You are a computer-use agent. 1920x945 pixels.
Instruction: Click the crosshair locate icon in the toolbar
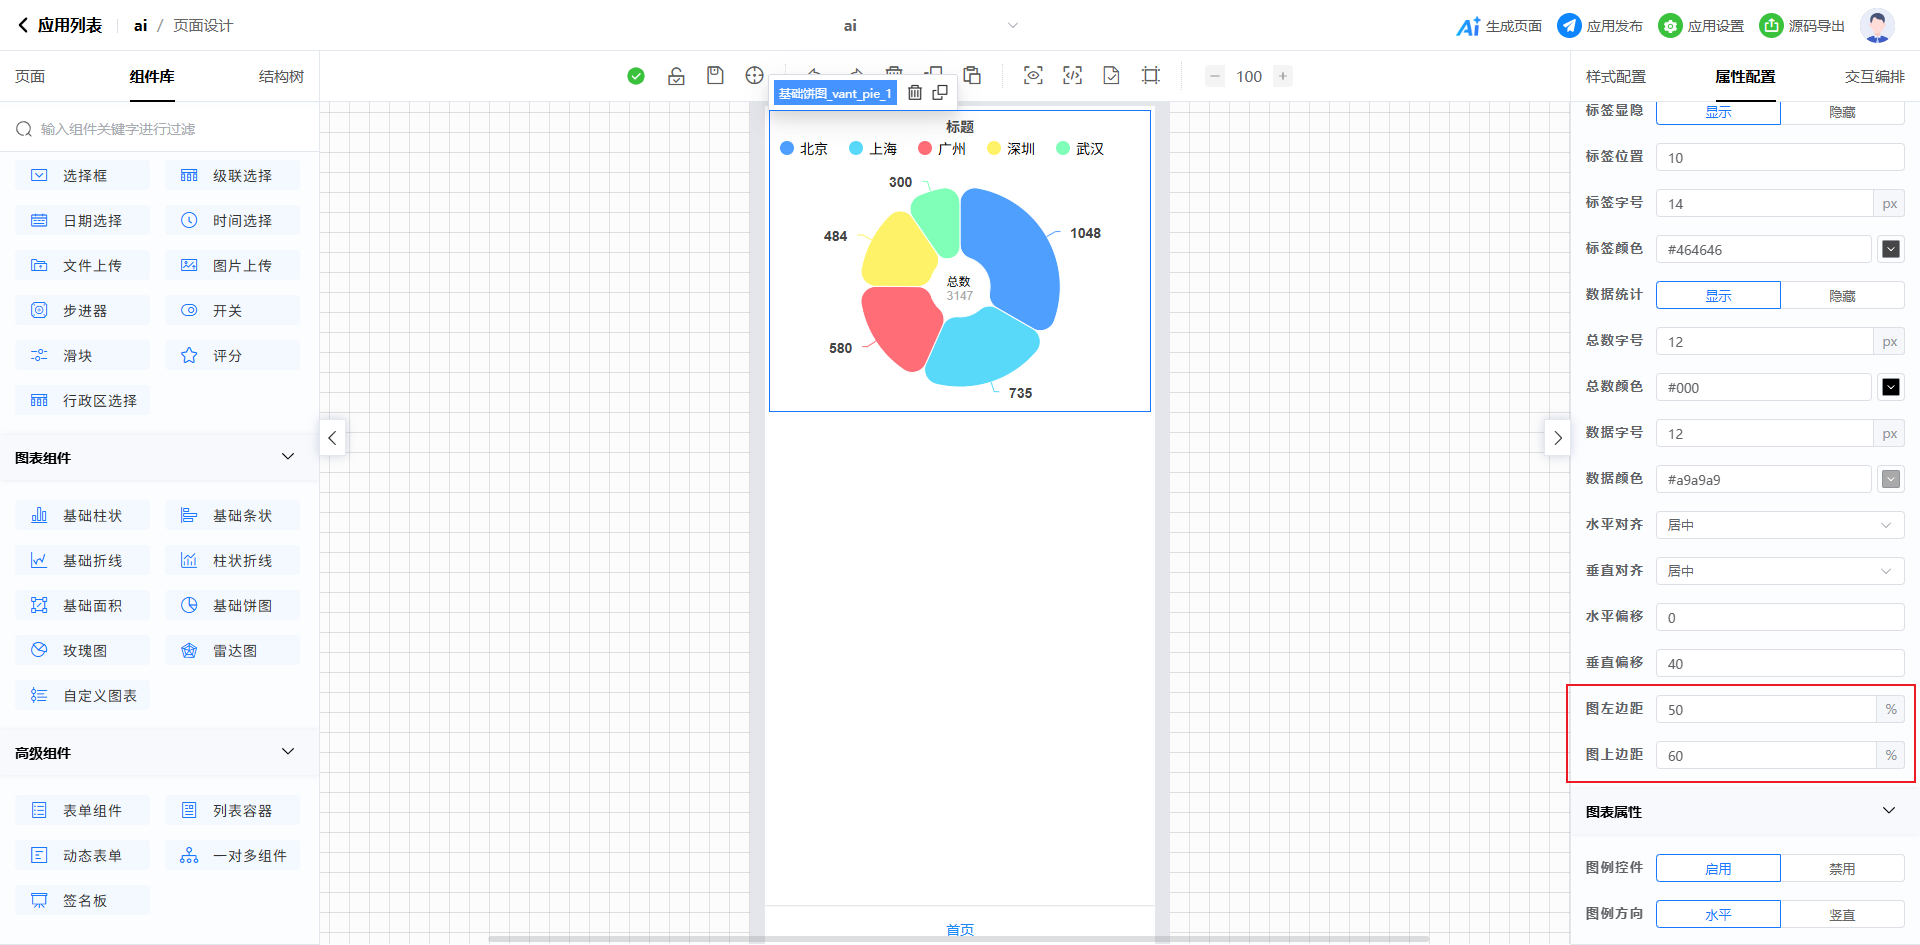tap(754, 76)
